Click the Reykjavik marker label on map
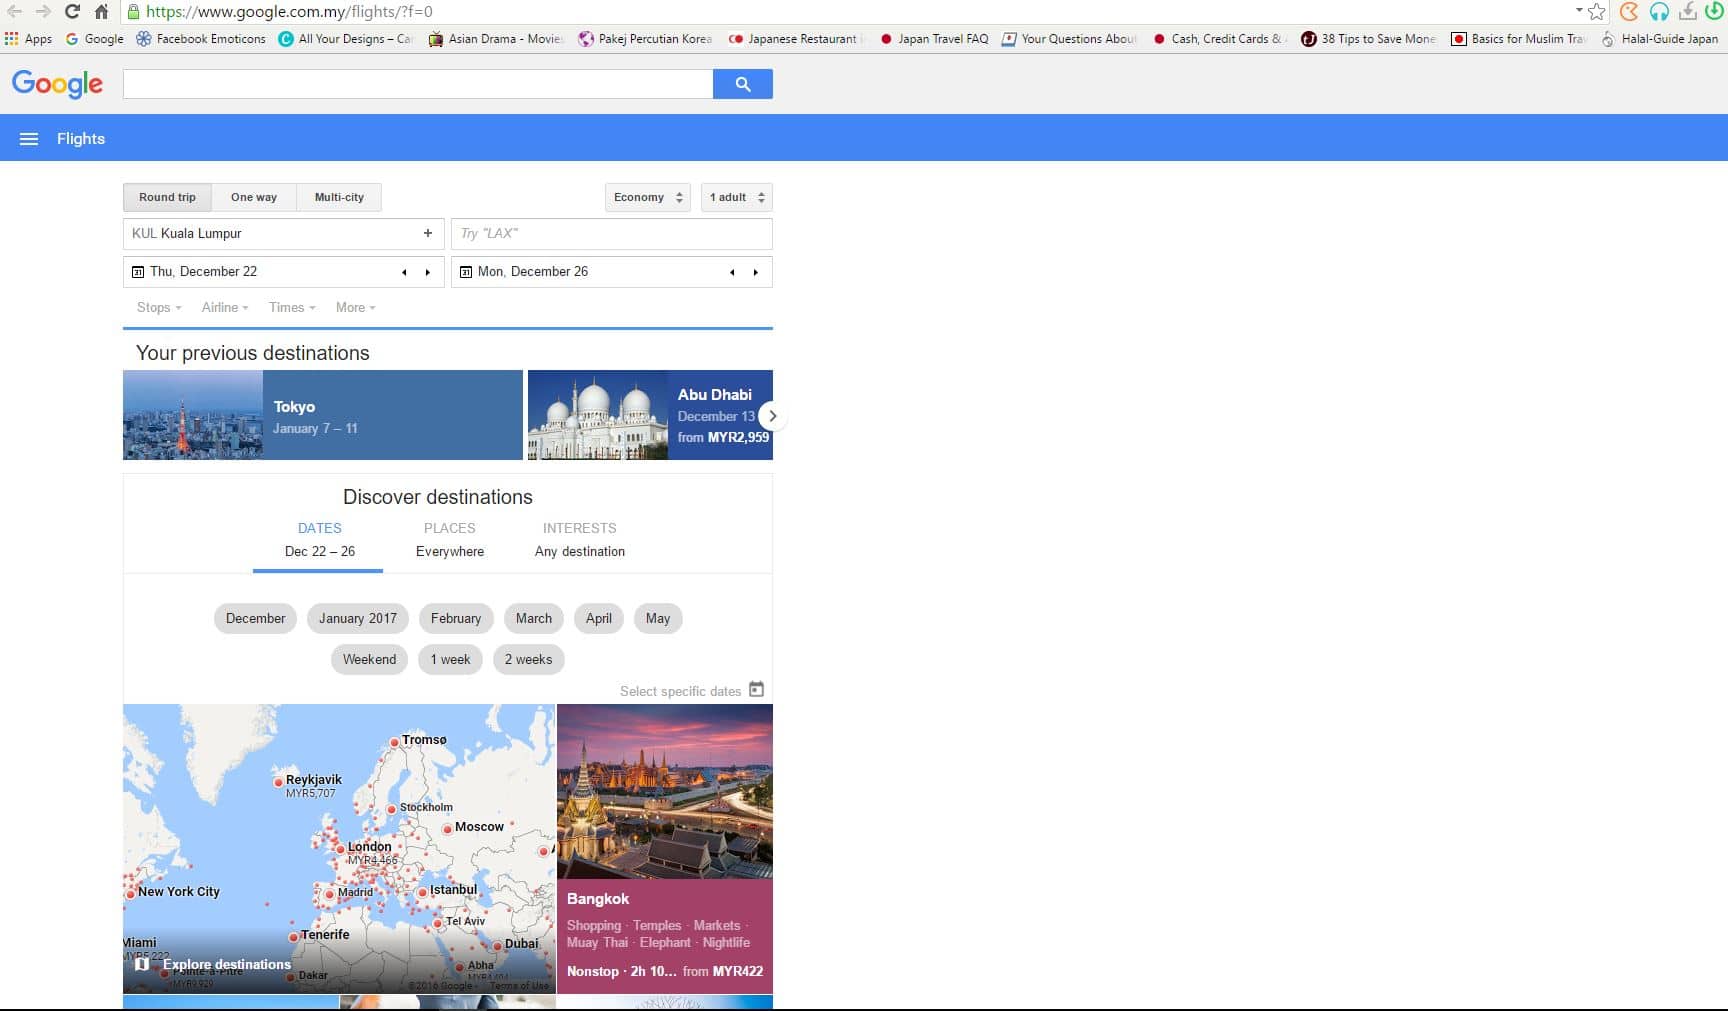Screen dimensions: 1728x1011 click(313, 779)
